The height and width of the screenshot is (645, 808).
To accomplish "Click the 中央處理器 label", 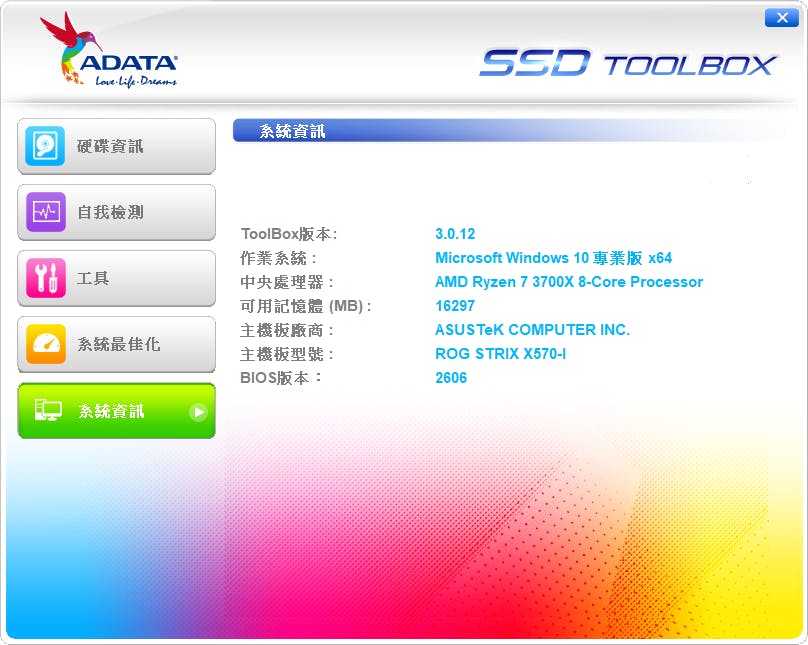I will [287, 282].
